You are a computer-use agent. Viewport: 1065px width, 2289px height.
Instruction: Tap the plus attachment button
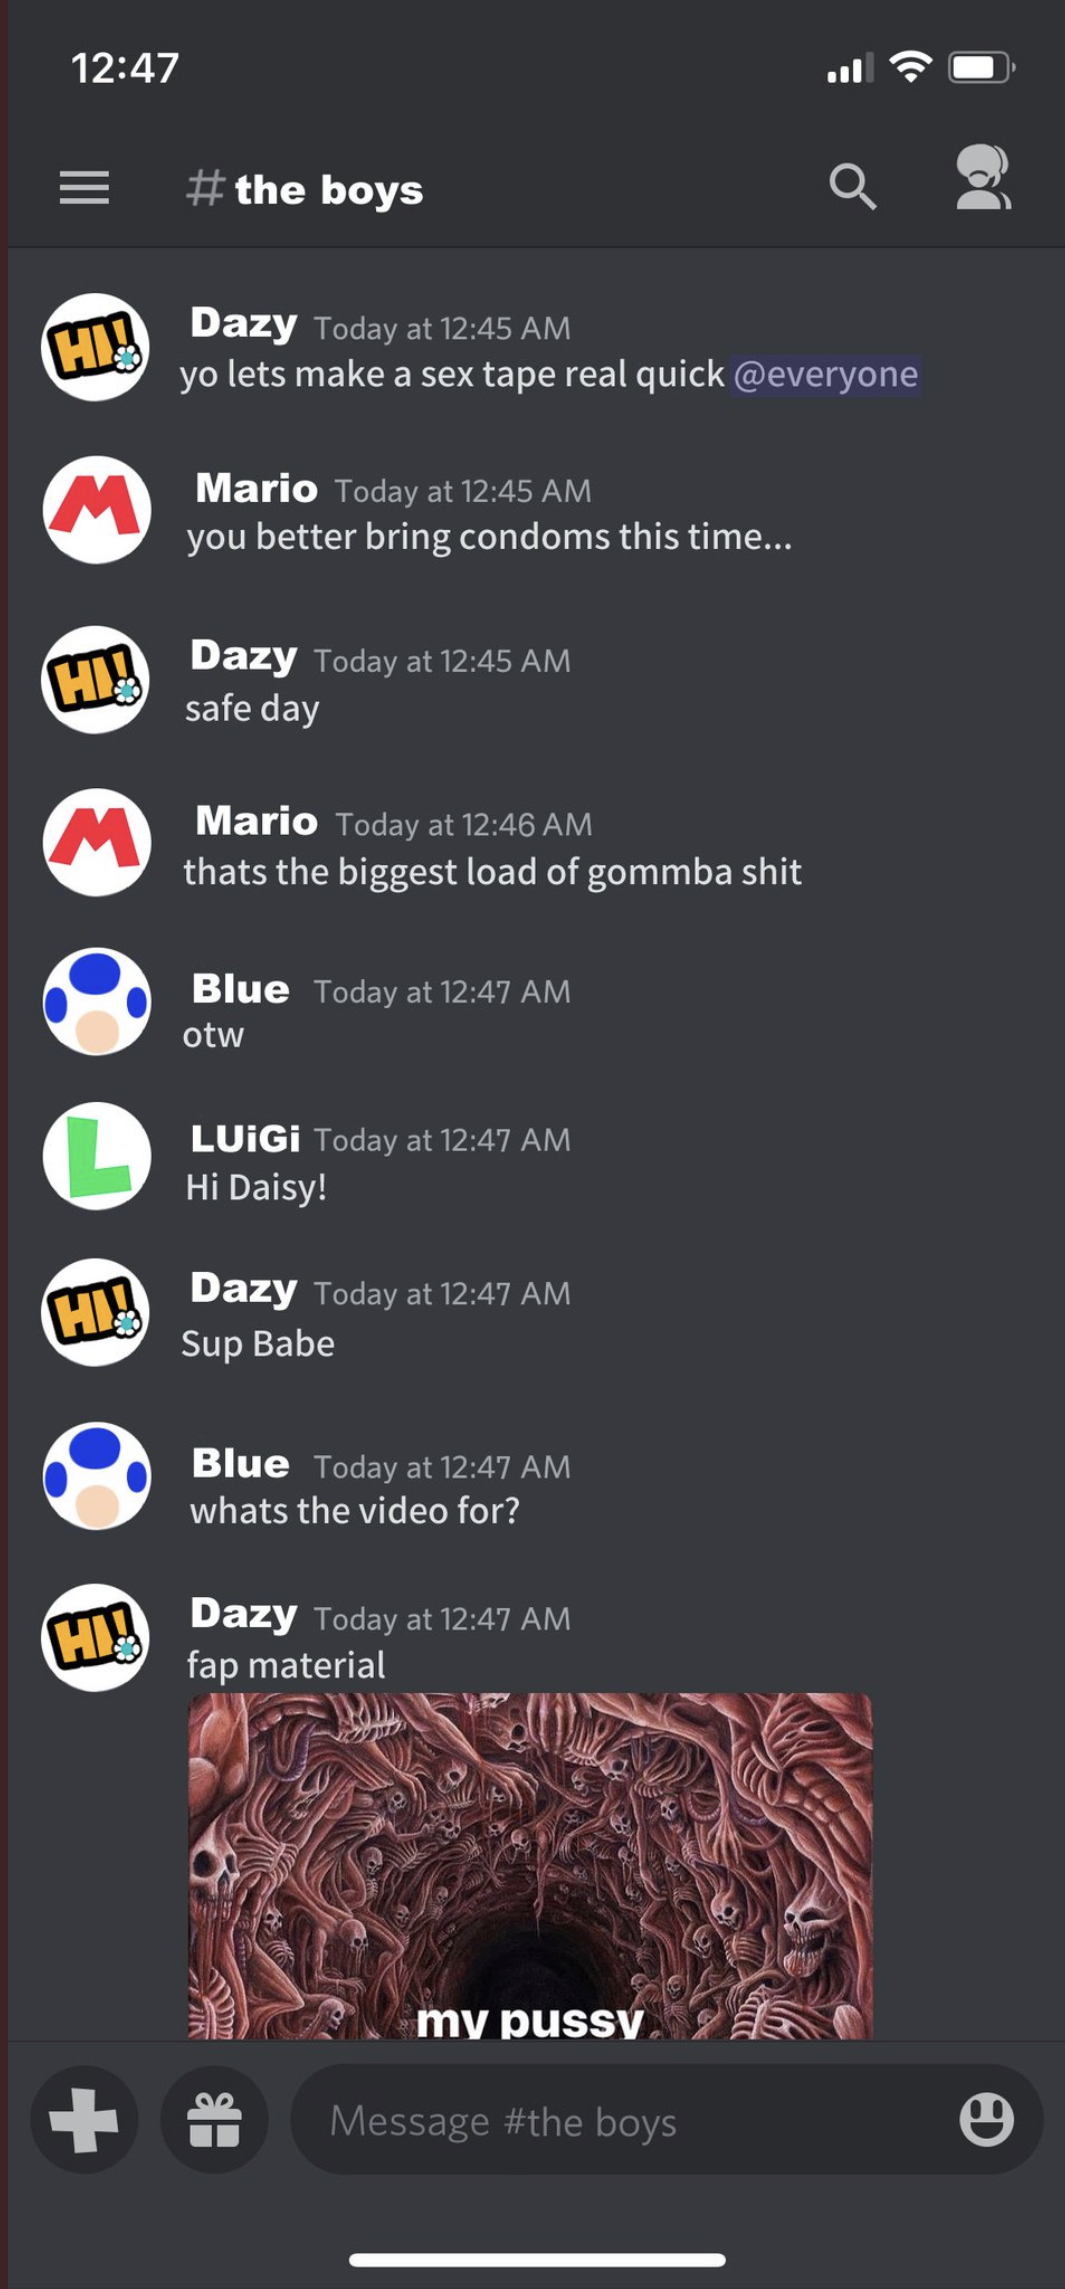84,2119
